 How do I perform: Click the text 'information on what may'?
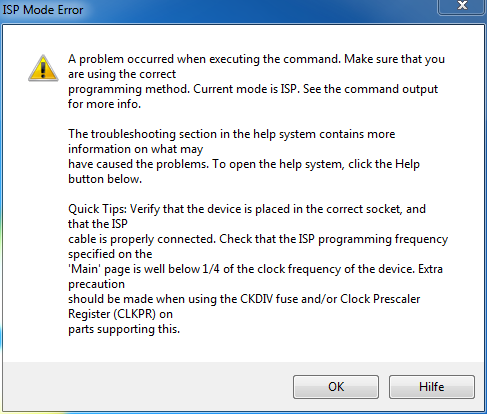(x=136, y=149)
